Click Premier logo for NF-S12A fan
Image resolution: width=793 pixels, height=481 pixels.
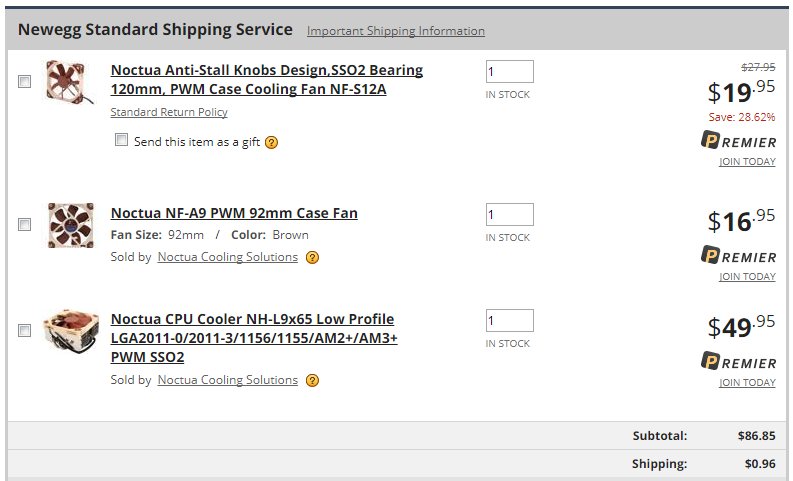pyautogui.click(x=739, y=141)
